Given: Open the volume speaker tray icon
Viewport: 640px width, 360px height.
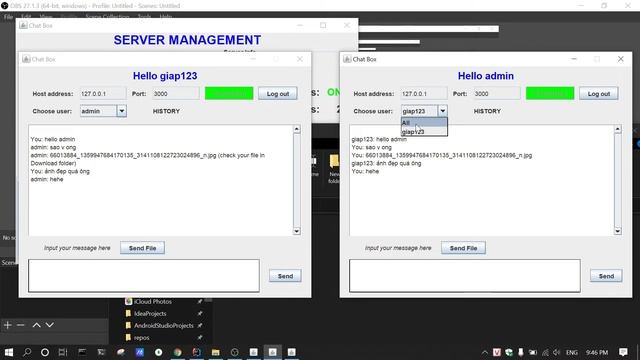Looking at the screenshot, I should click(x=557, y=352).
